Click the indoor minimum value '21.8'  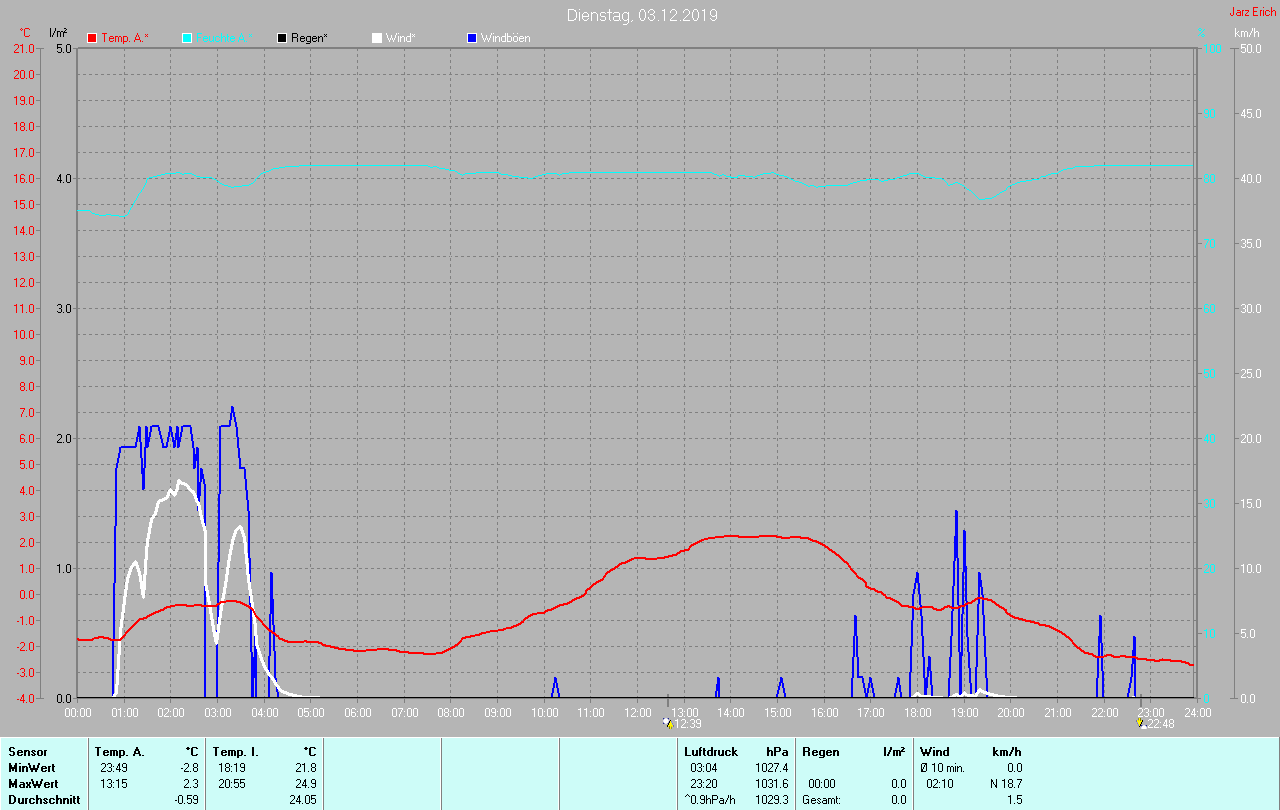point(307,768)
